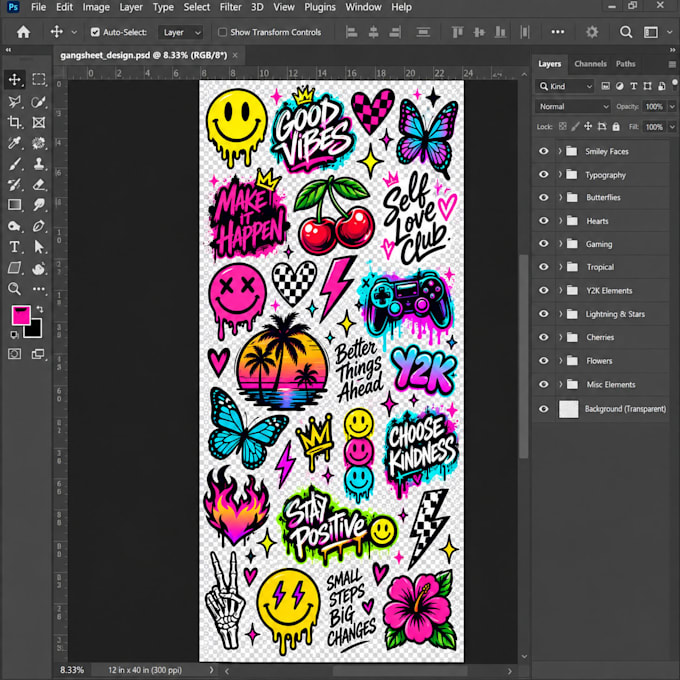
Task: Uncheck the Auto-Select checkbox
Action: coord(95,32)
